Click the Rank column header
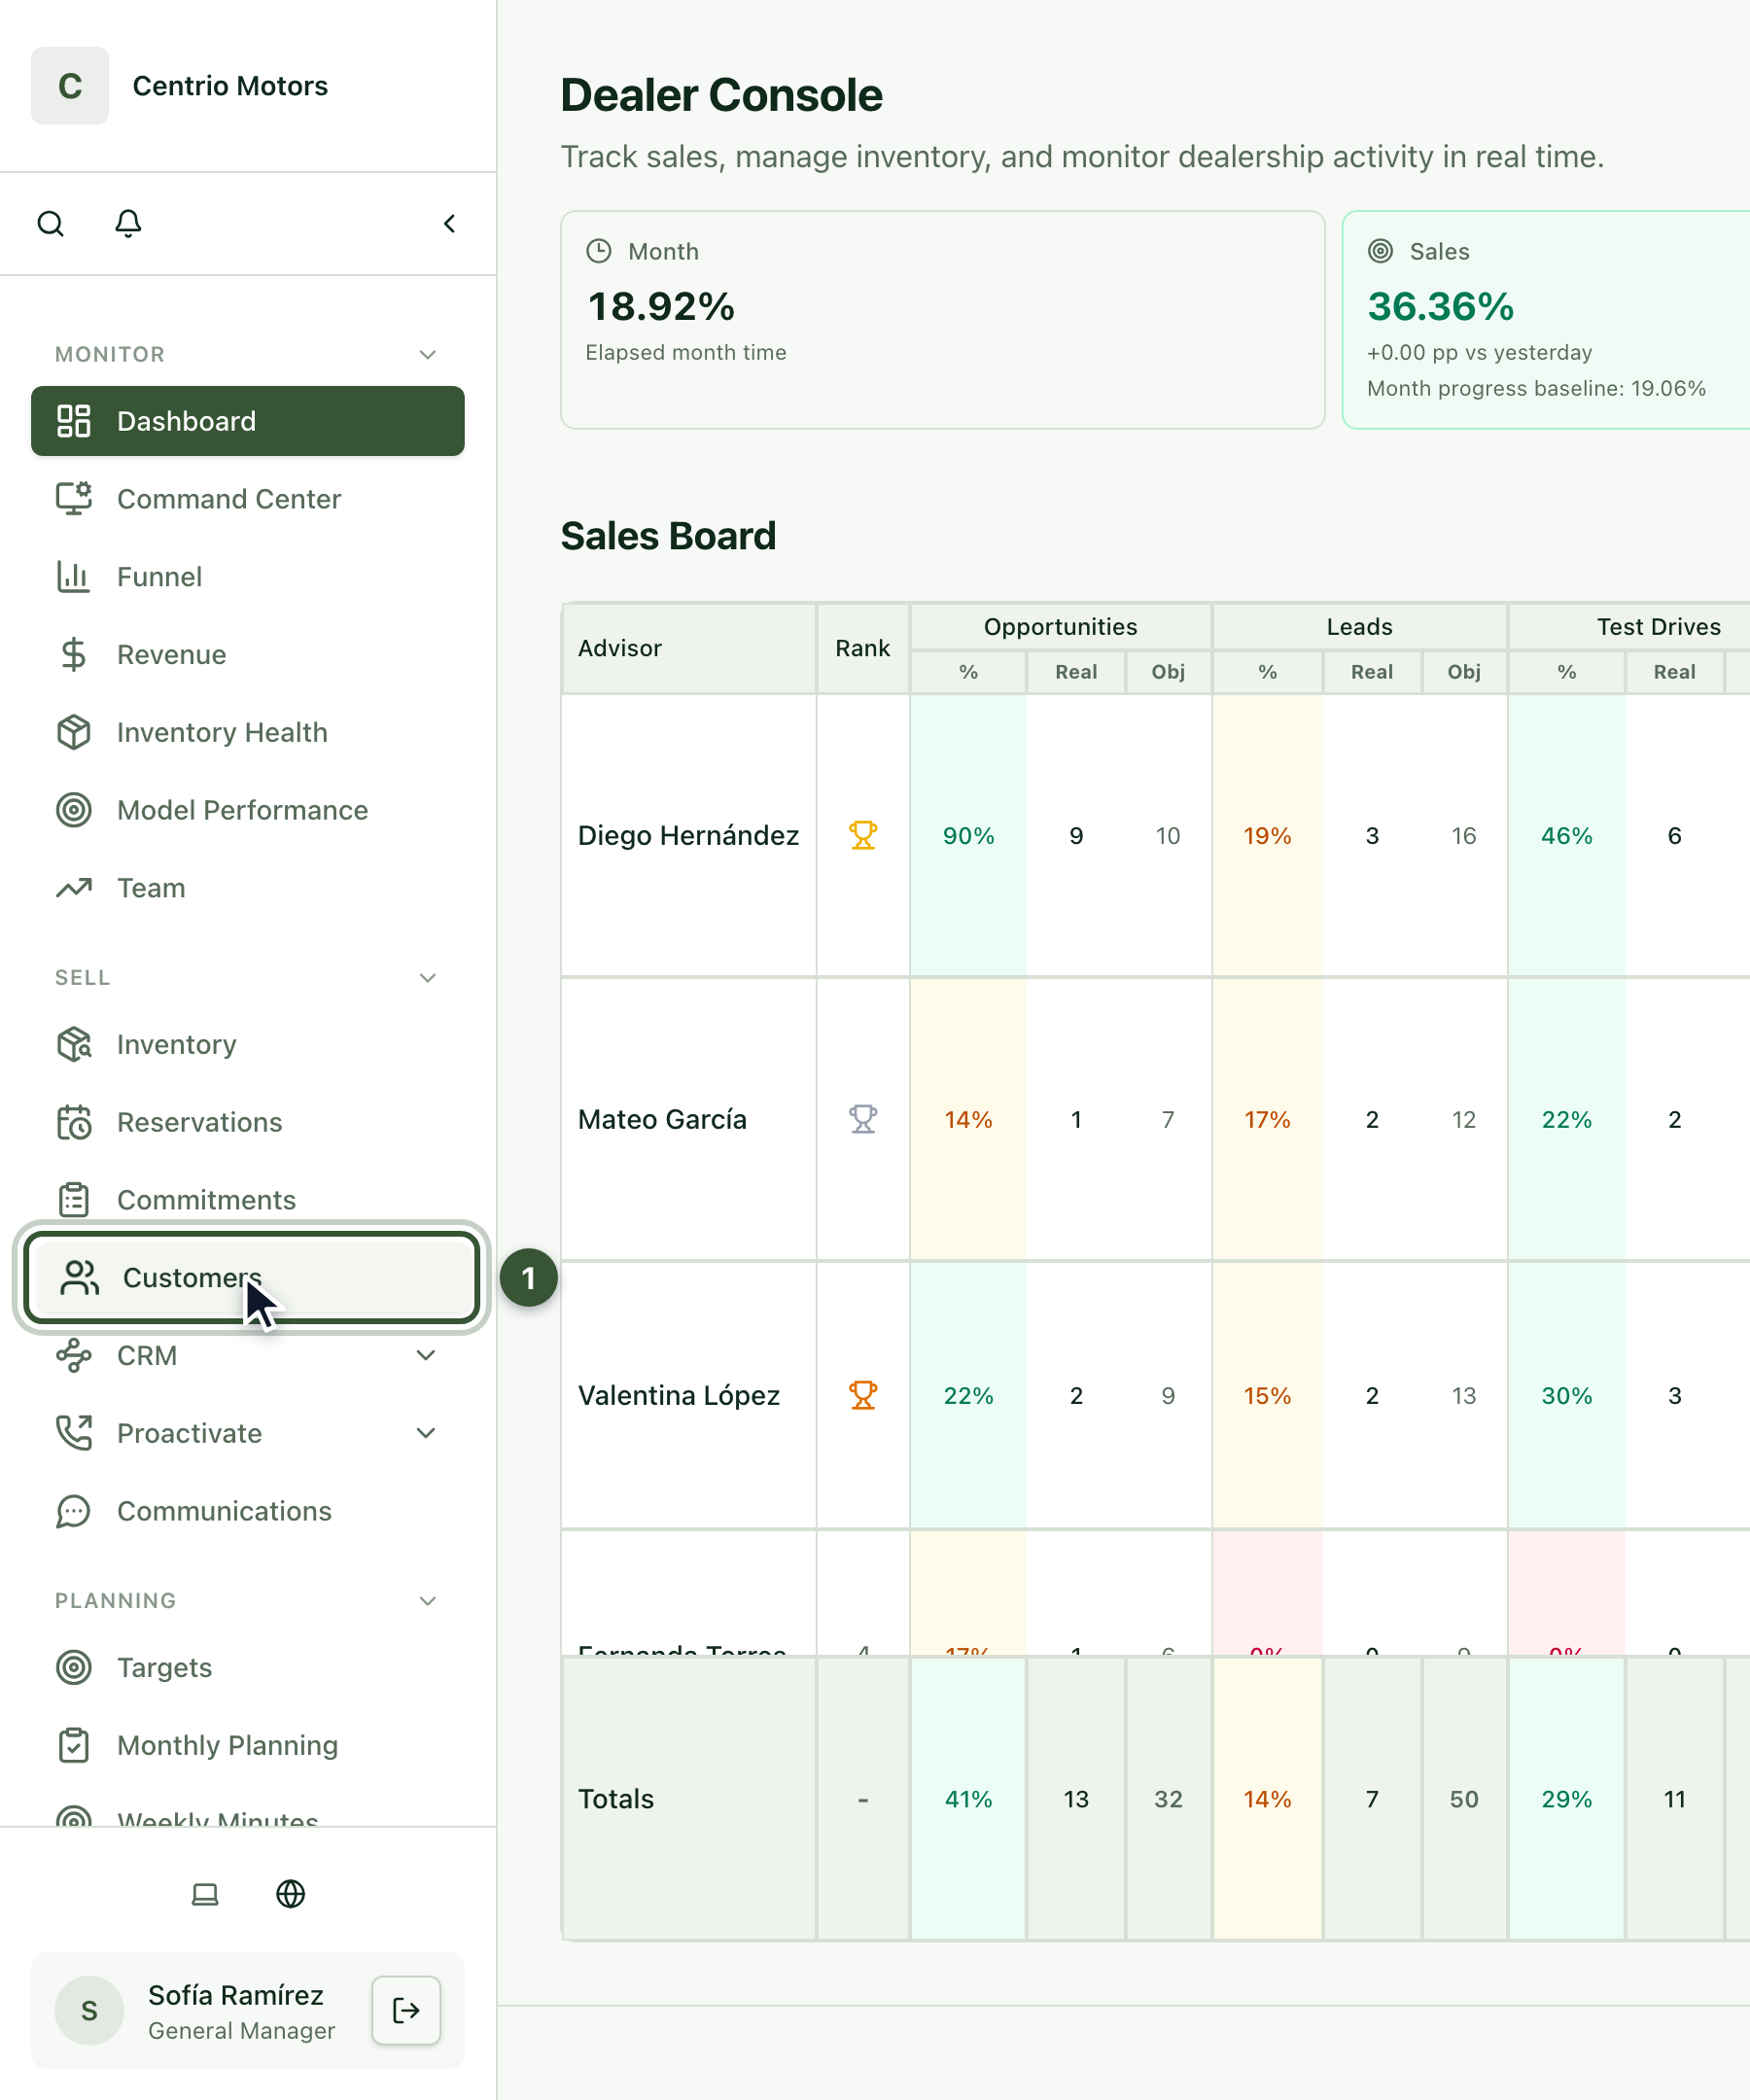The image size is (1750, 2100). point(862,648)
